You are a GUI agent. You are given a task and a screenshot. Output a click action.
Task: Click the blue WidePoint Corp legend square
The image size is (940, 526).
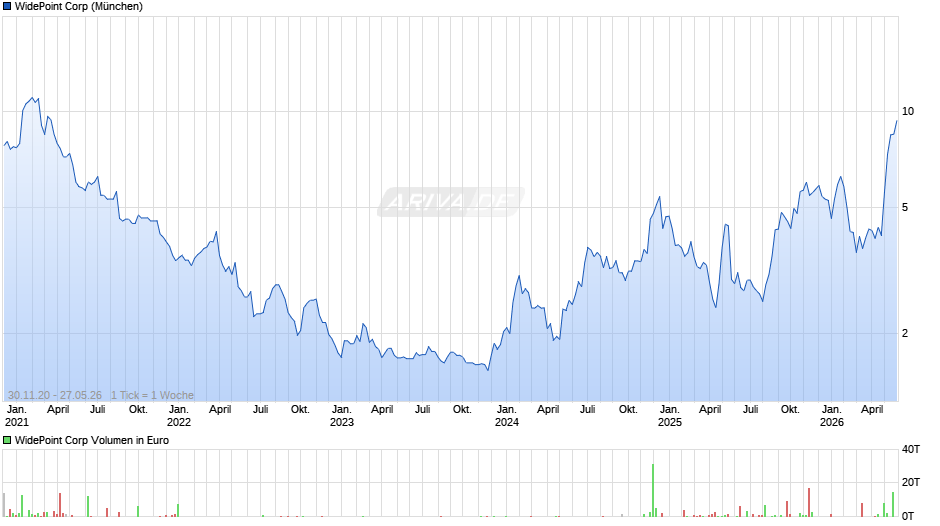point(7,7)
